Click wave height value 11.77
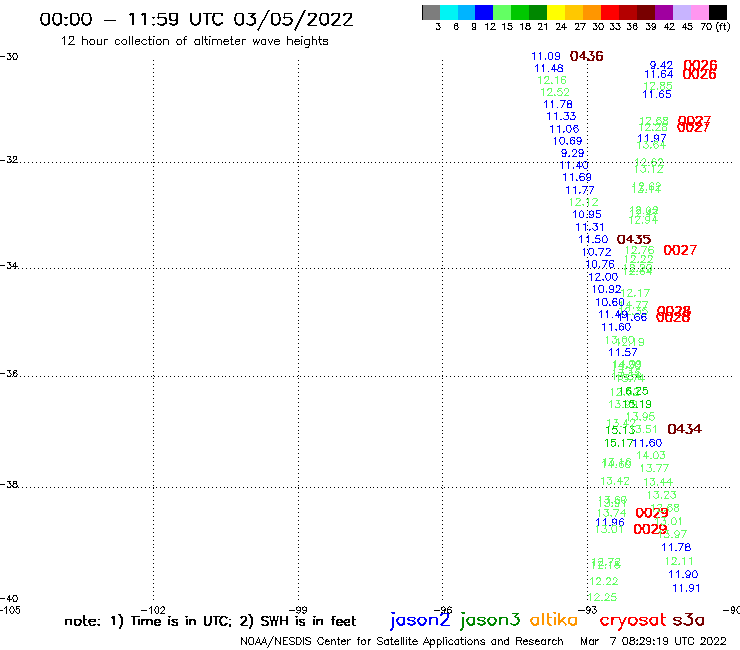Image resolution: width=740 pixels, height=650 pixels. 580,190
